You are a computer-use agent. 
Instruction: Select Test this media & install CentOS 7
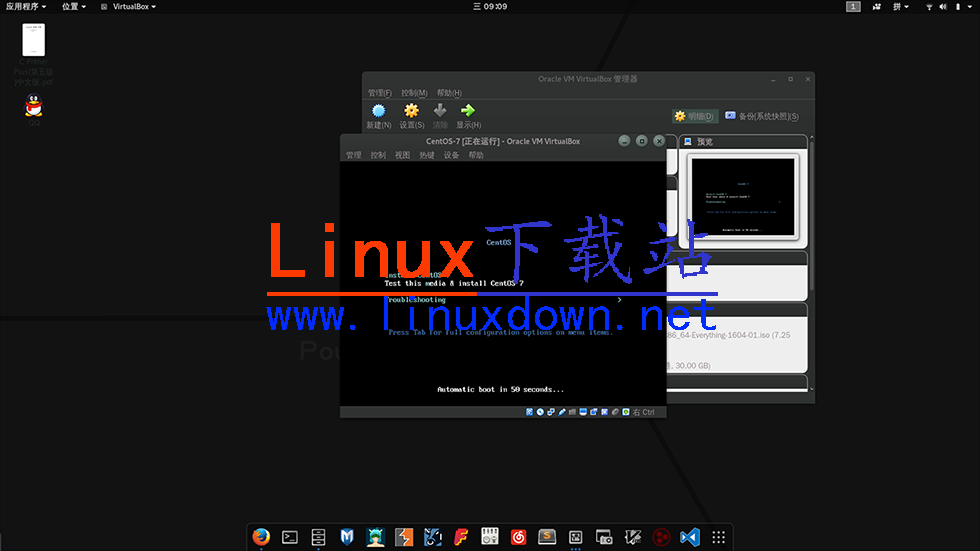pyautogui.click(x=454, y=283)
